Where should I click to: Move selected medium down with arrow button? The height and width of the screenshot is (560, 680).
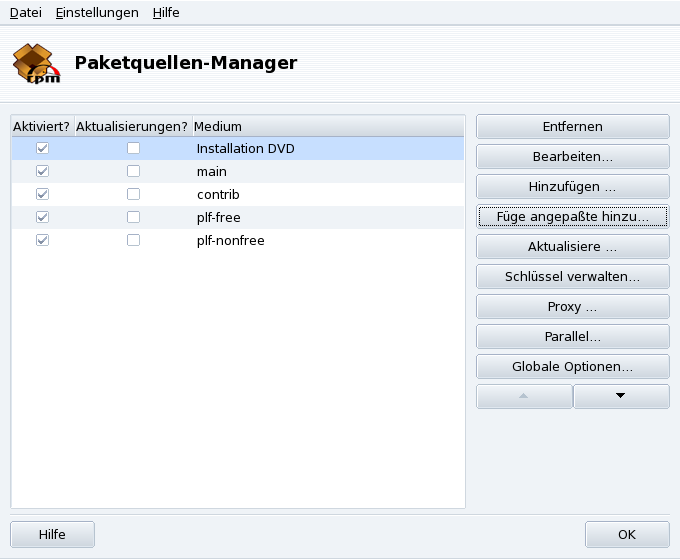[621, 396]
